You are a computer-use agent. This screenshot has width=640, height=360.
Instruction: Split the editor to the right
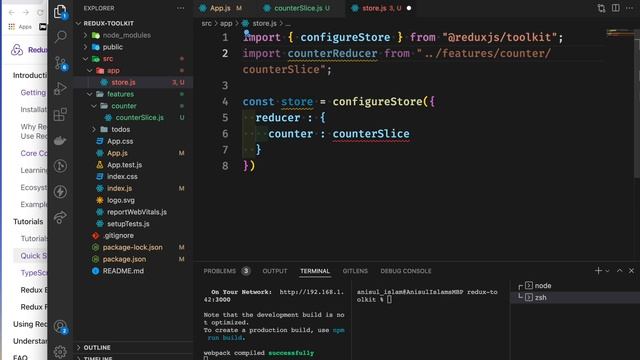coord(616,8)
